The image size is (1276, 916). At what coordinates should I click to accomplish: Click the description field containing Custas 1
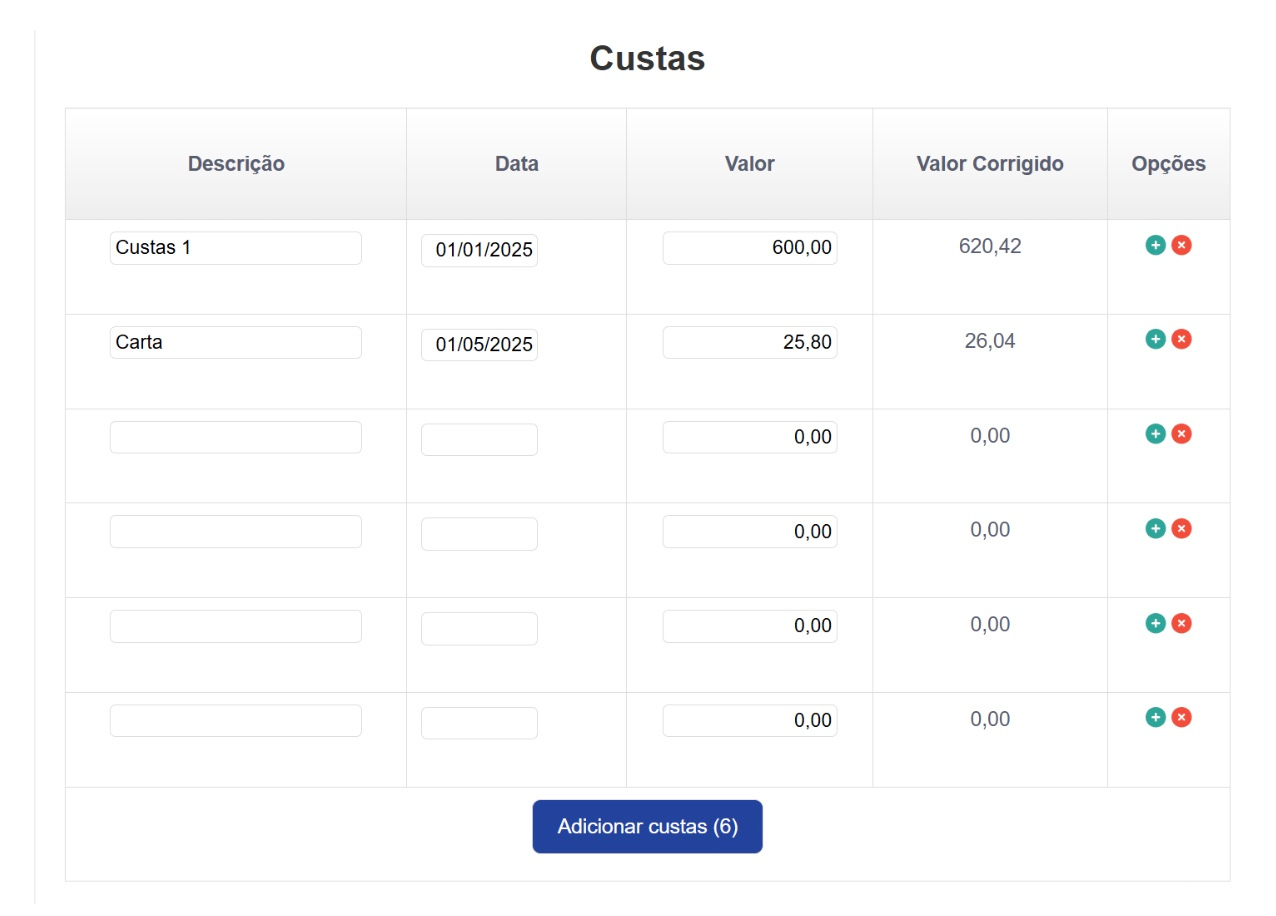click(235, 248)
